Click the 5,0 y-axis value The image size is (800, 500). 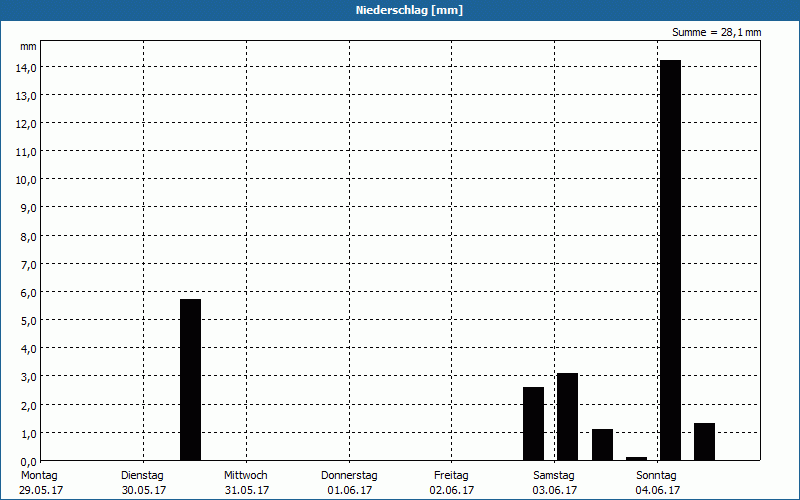[28, 321]
